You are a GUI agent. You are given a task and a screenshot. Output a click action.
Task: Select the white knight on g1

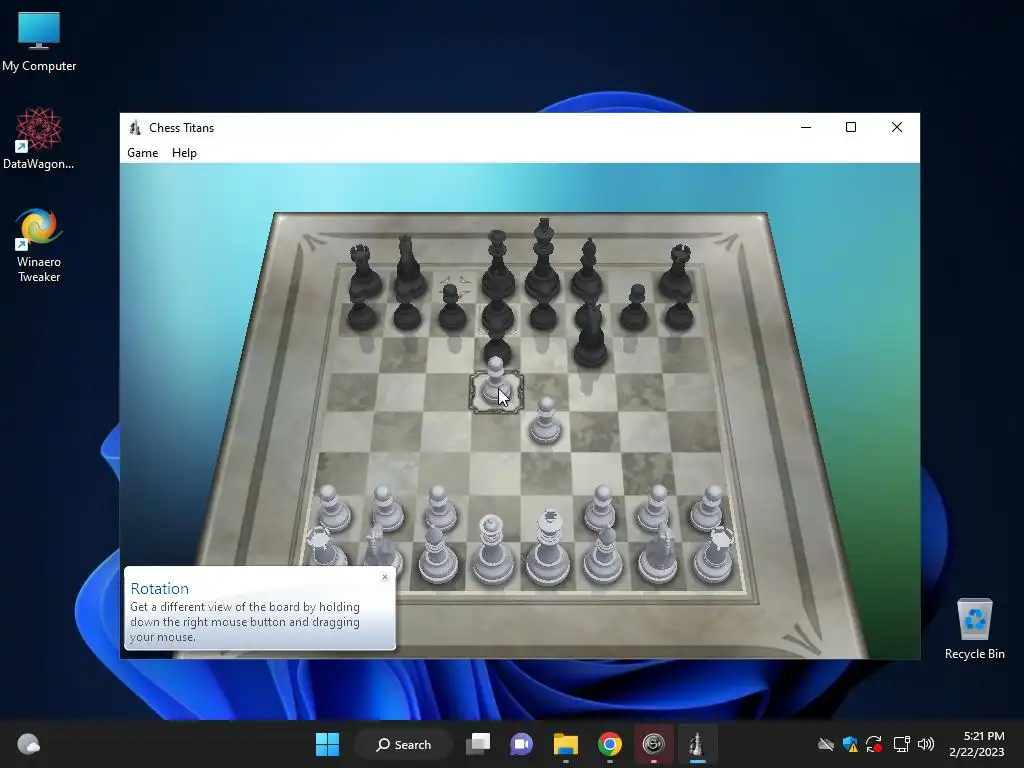point(658,554)
